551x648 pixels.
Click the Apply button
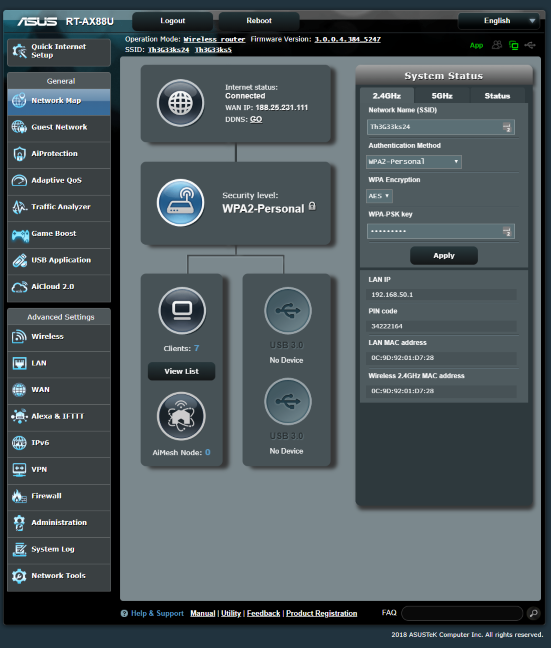click(x=444, y=255)
